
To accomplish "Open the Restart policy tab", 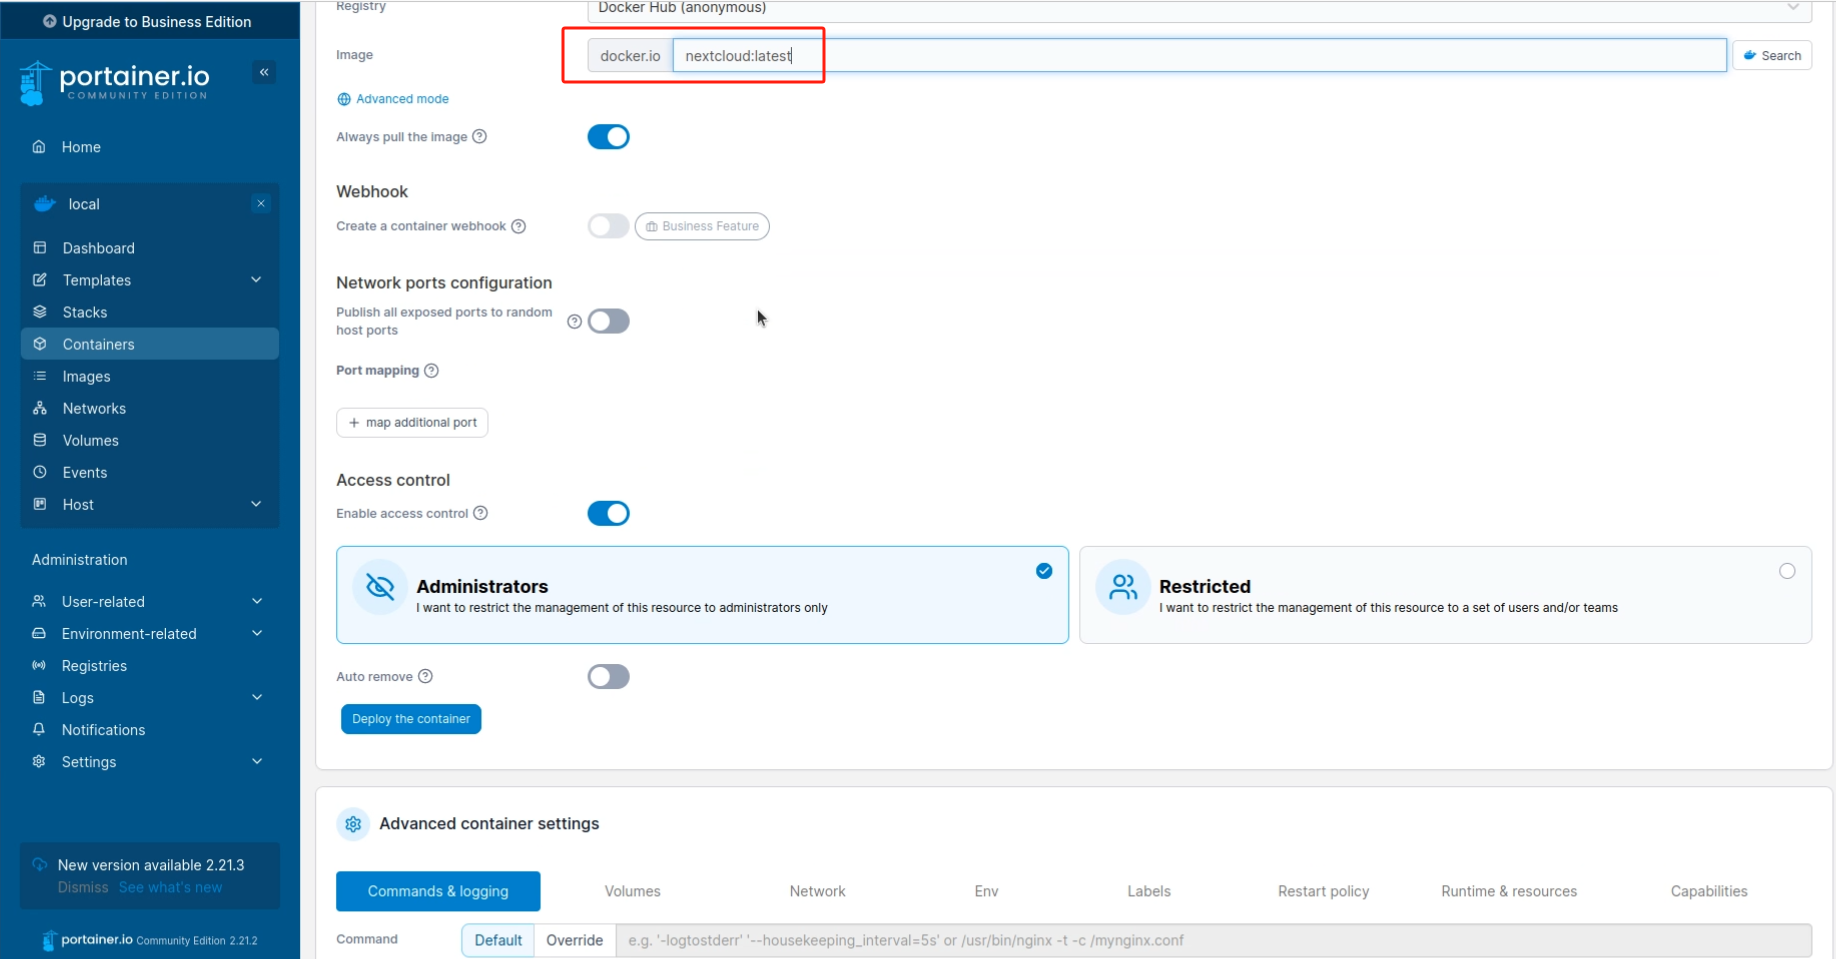I will click(x=1323, y=891).
